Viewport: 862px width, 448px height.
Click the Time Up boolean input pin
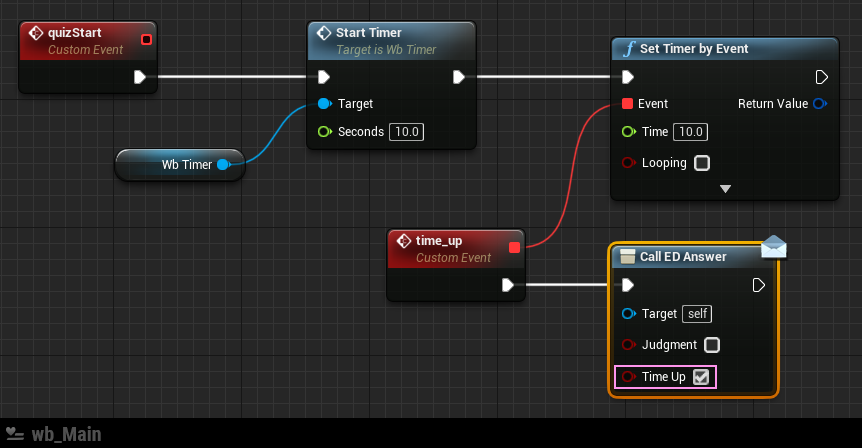coord(628,377)
